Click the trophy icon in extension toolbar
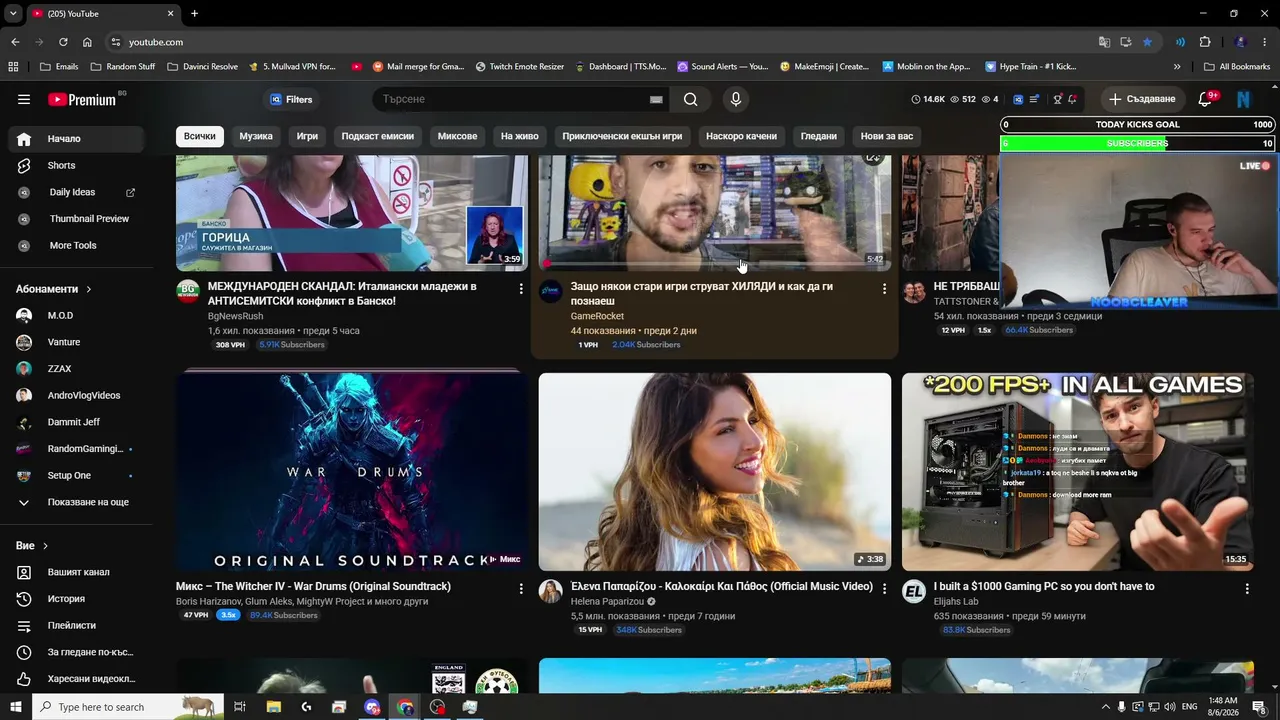1280x720 pixels. coord(1057,99)
